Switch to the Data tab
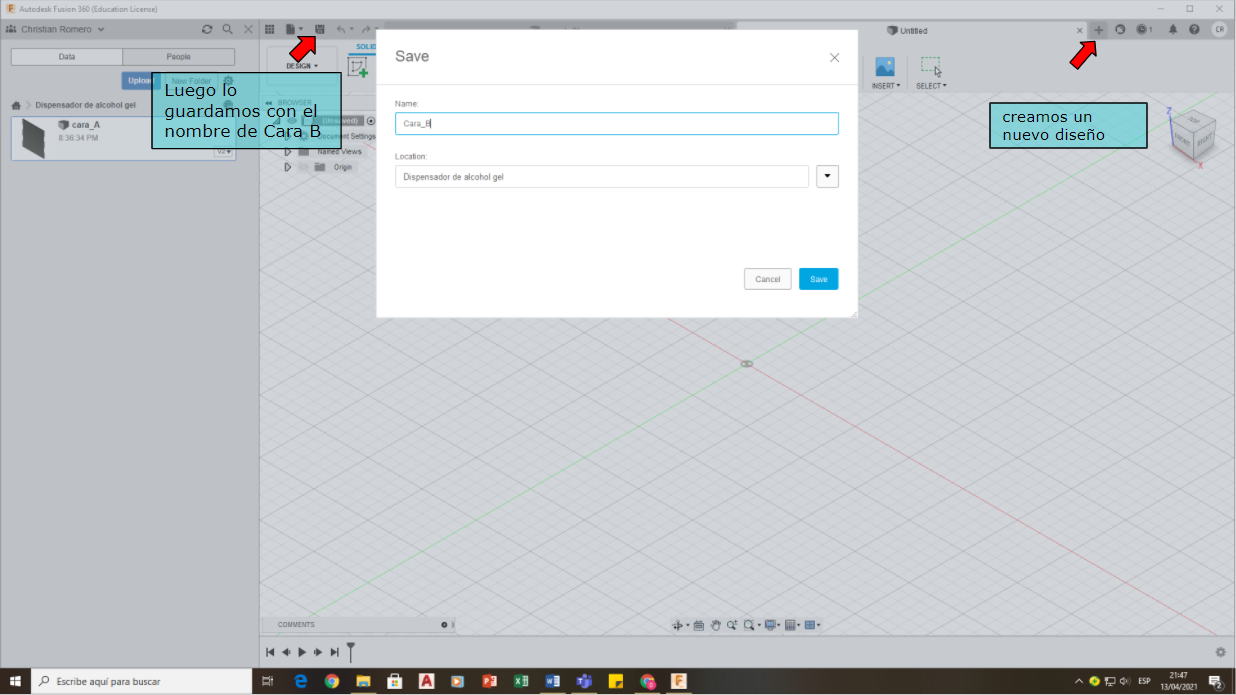 [x=67, y=57]
